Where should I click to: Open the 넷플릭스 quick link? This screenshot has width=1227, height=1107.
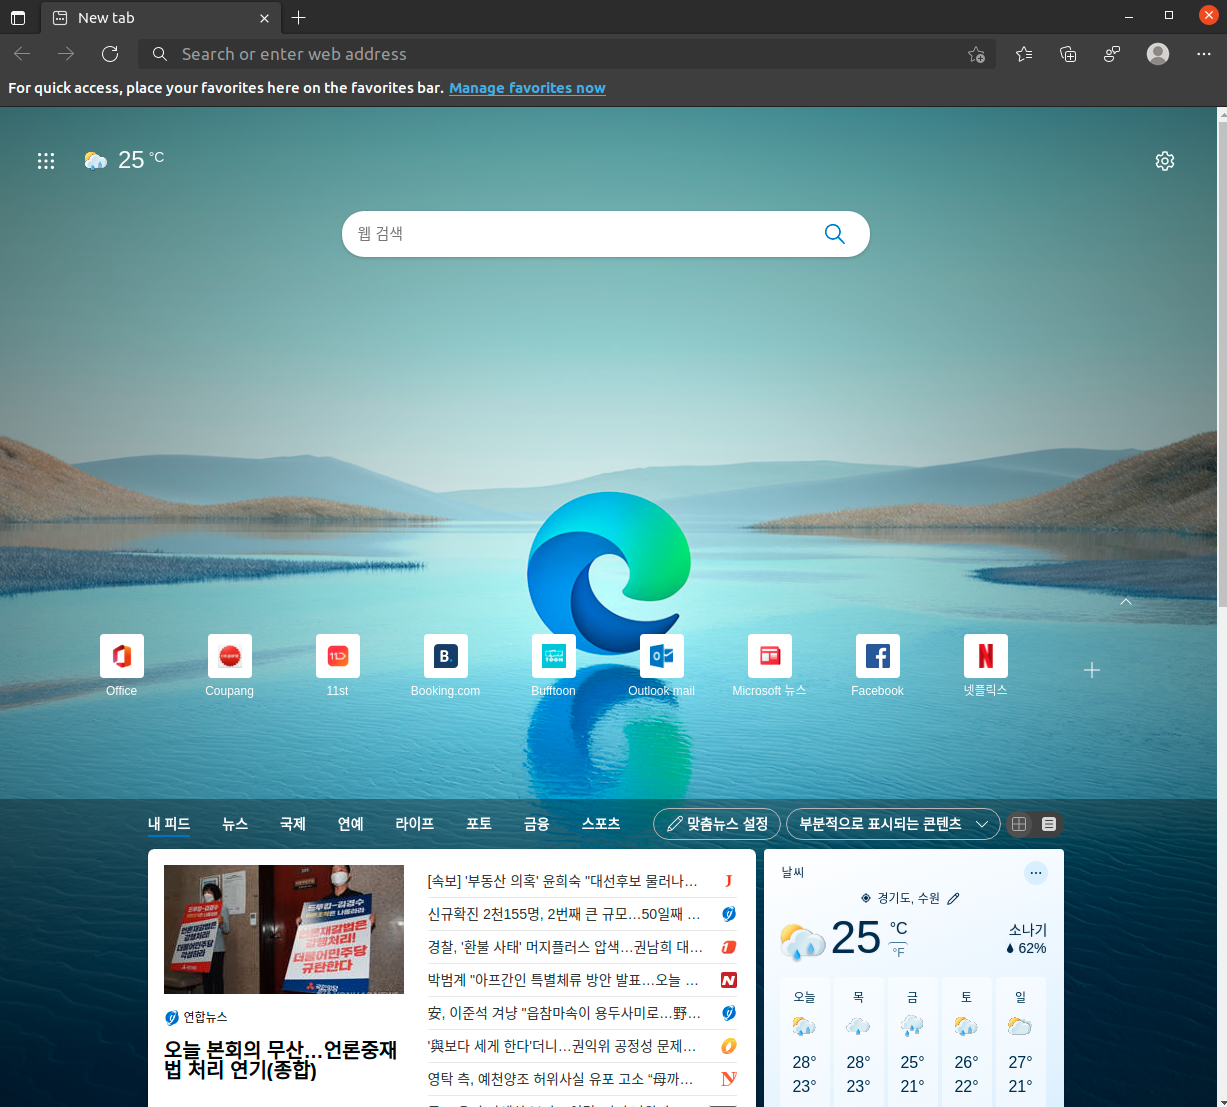tap(986, 666)
